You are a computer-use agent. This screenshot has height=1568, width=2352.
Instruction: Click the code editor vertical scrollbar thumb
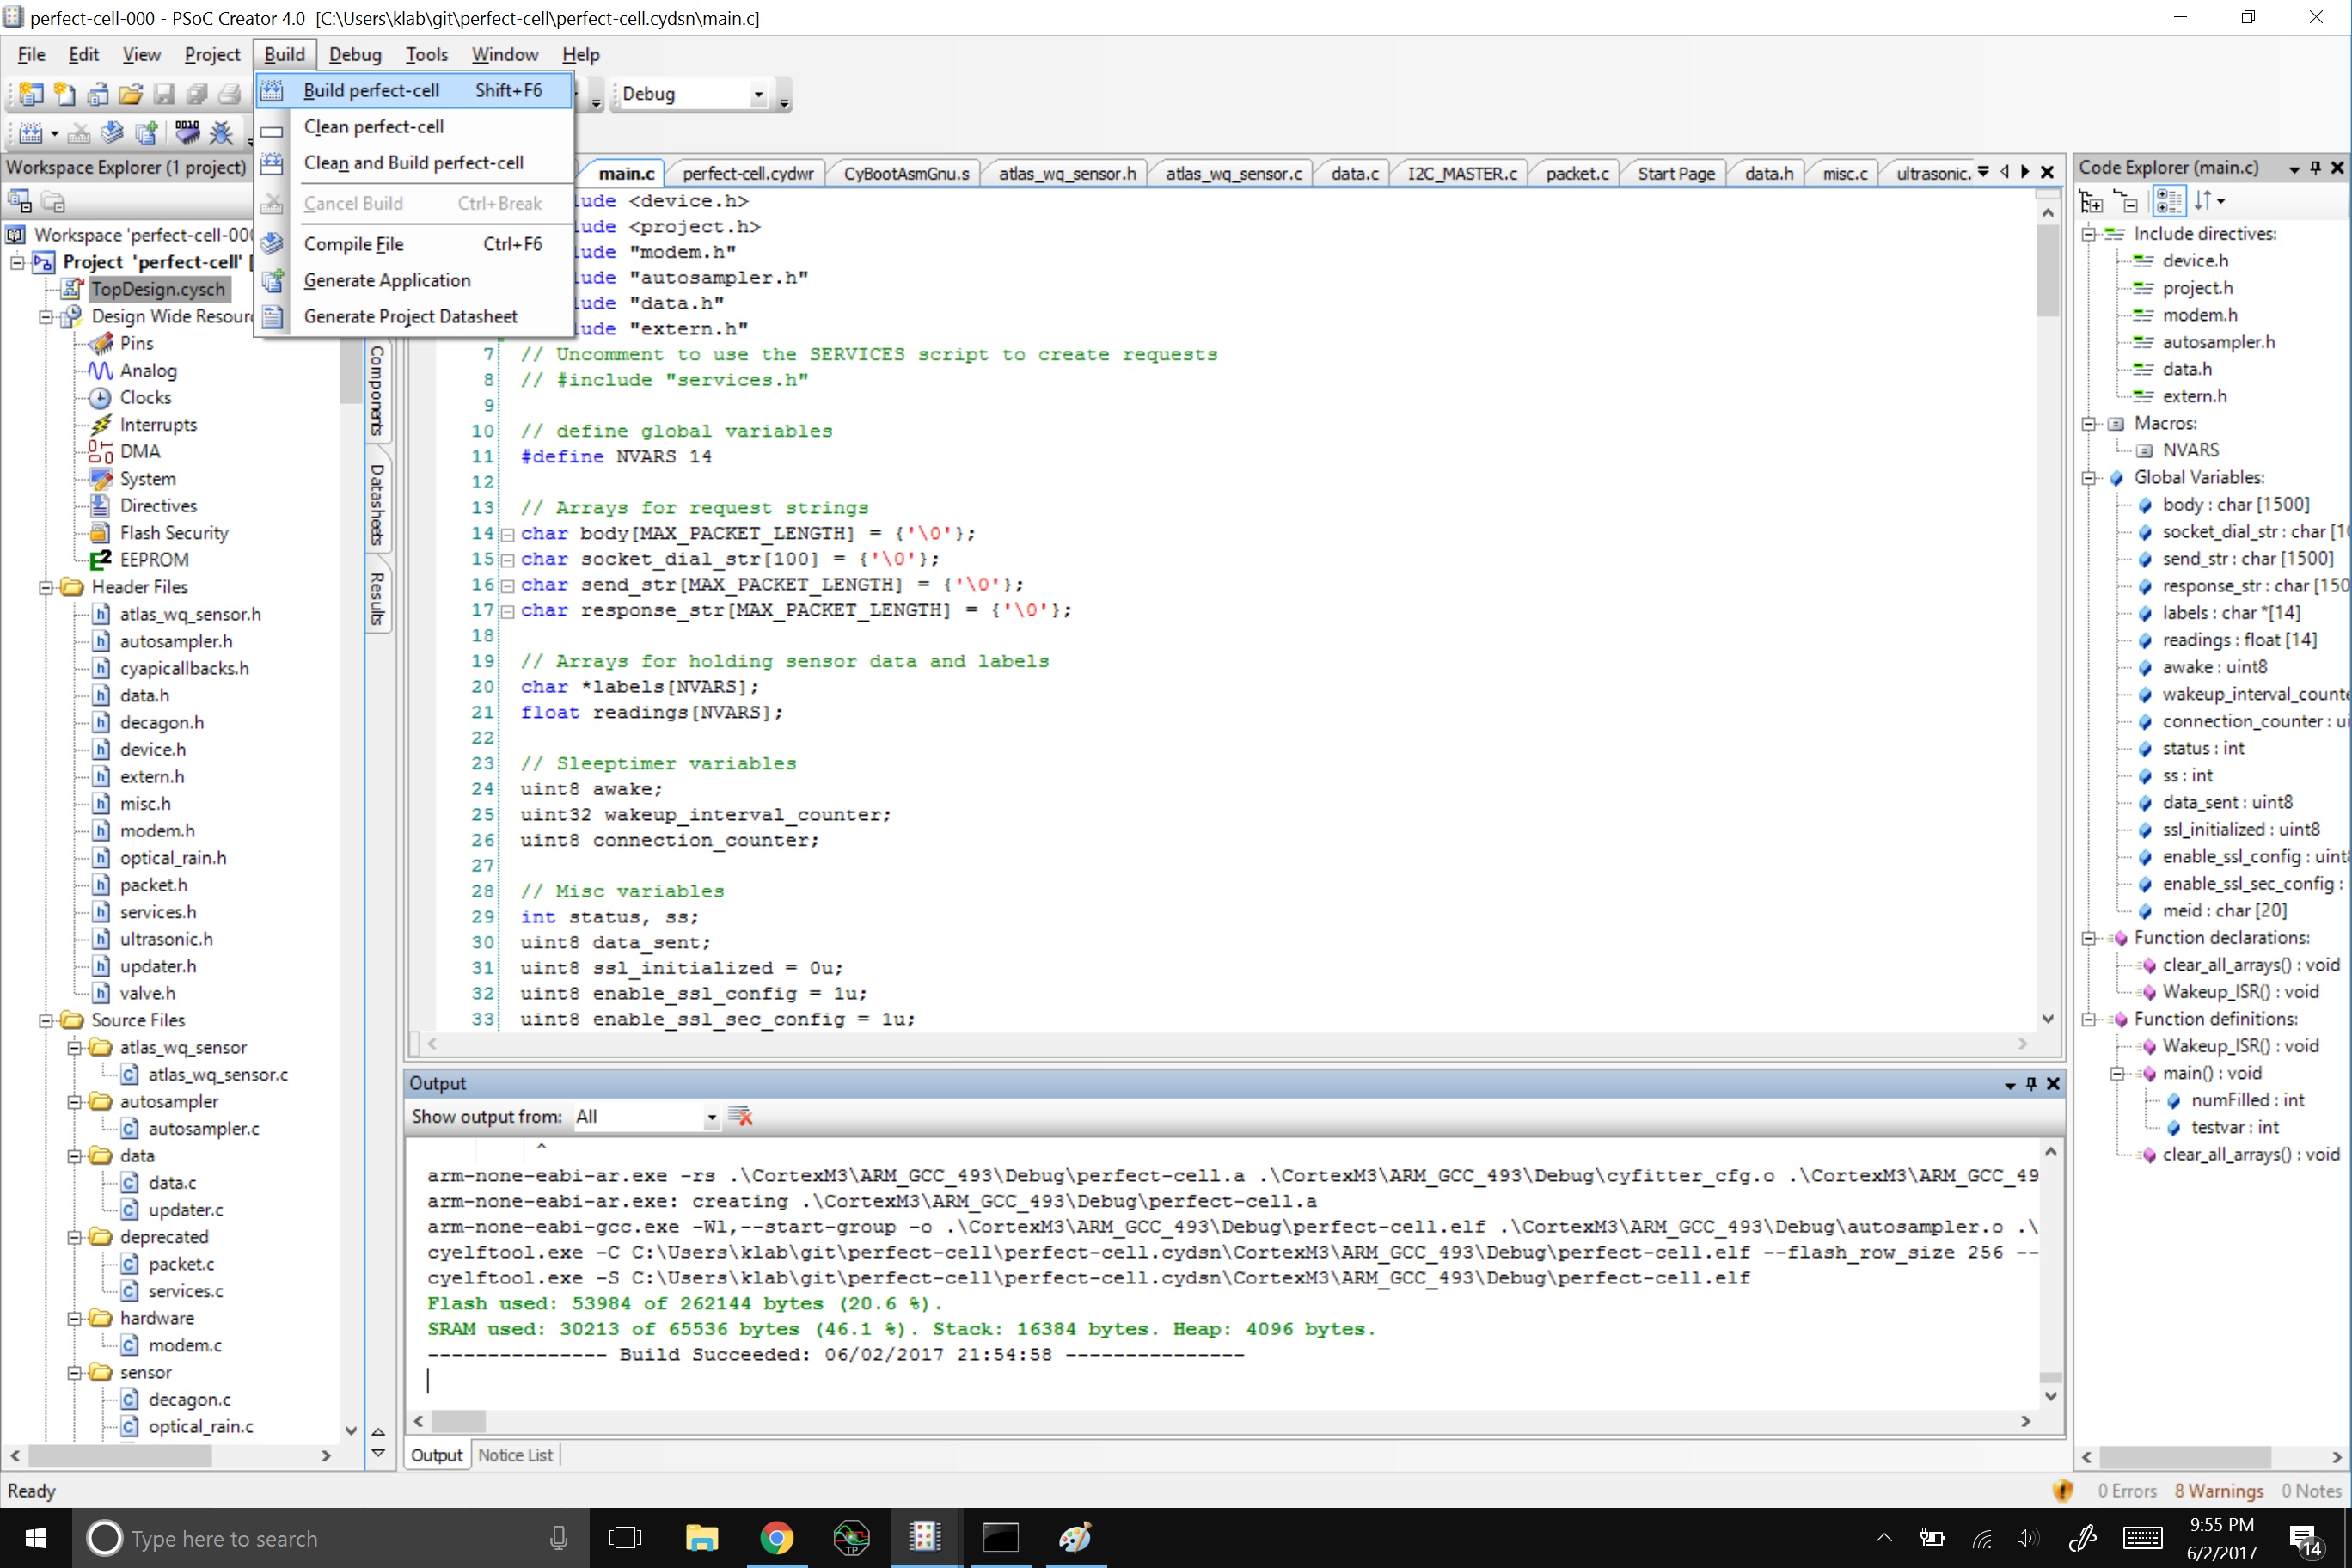(x=2047, y=271)
